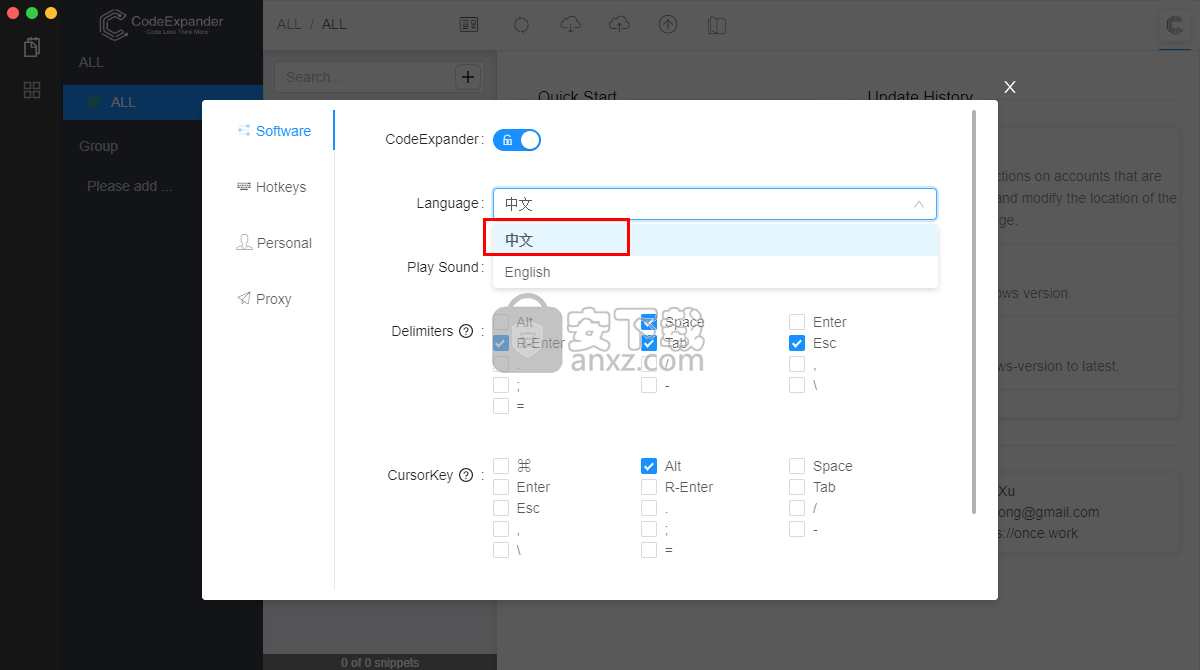This screenshot has height=670, width=1200.
Task: Check the R-Enter checkbox under CursorKey
Action: tap(649, 487)
